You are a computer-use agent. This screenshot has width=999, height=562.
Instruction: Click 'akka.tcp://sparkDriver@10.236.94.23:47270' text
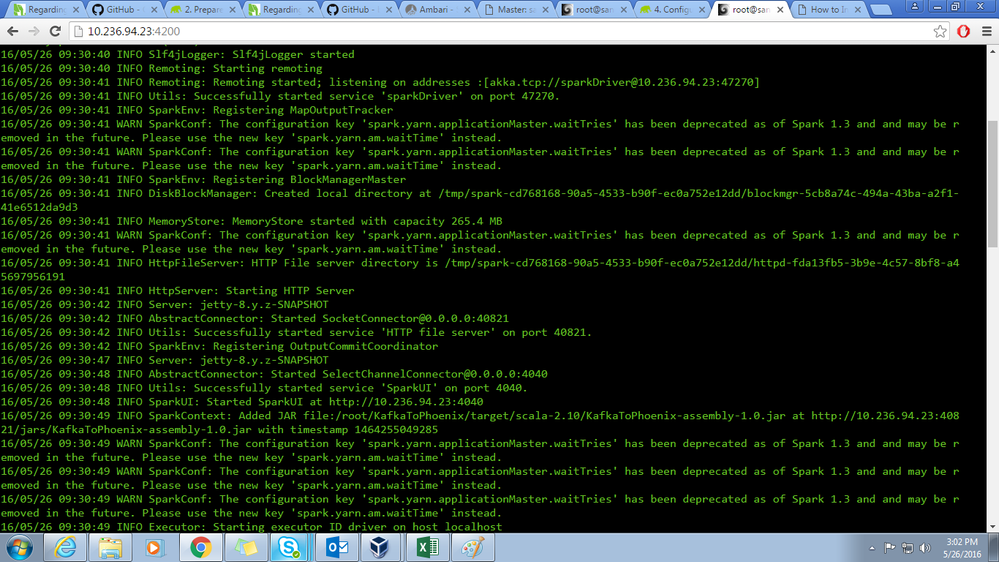624,82
